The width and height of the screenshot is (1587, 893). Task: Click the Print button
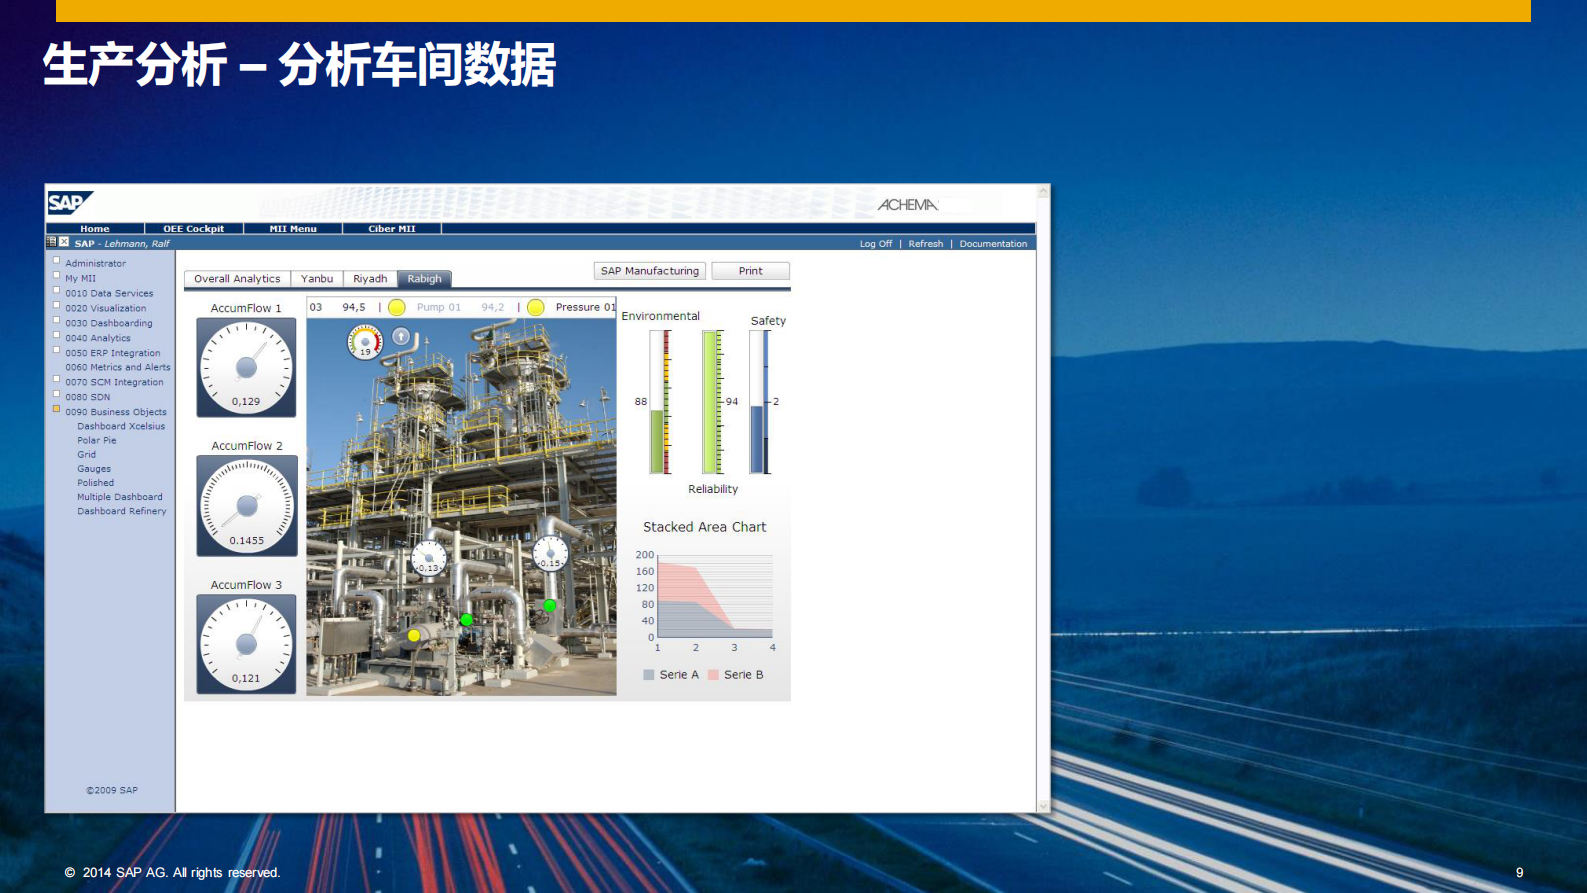[750, 271]
